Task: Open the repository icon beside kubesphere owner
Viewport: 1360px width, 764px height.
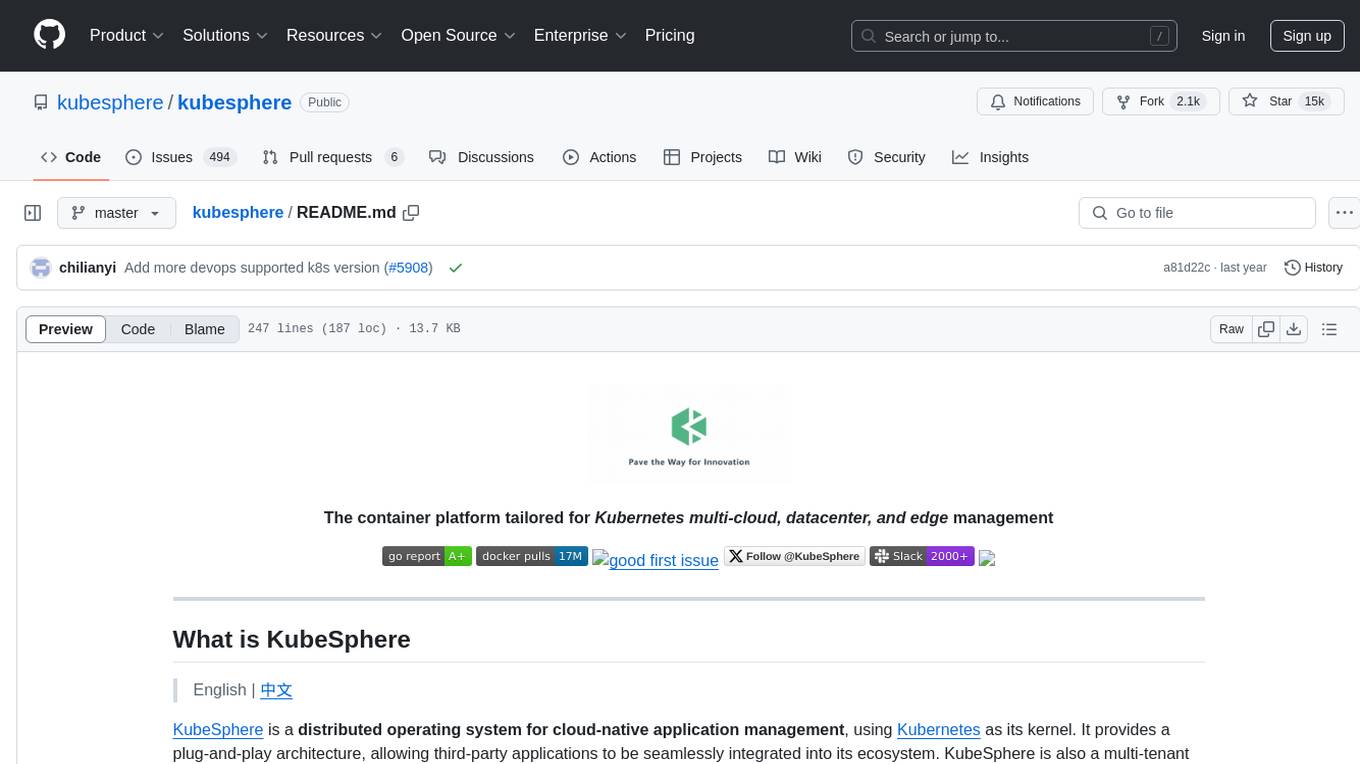Action: (40, 102)
